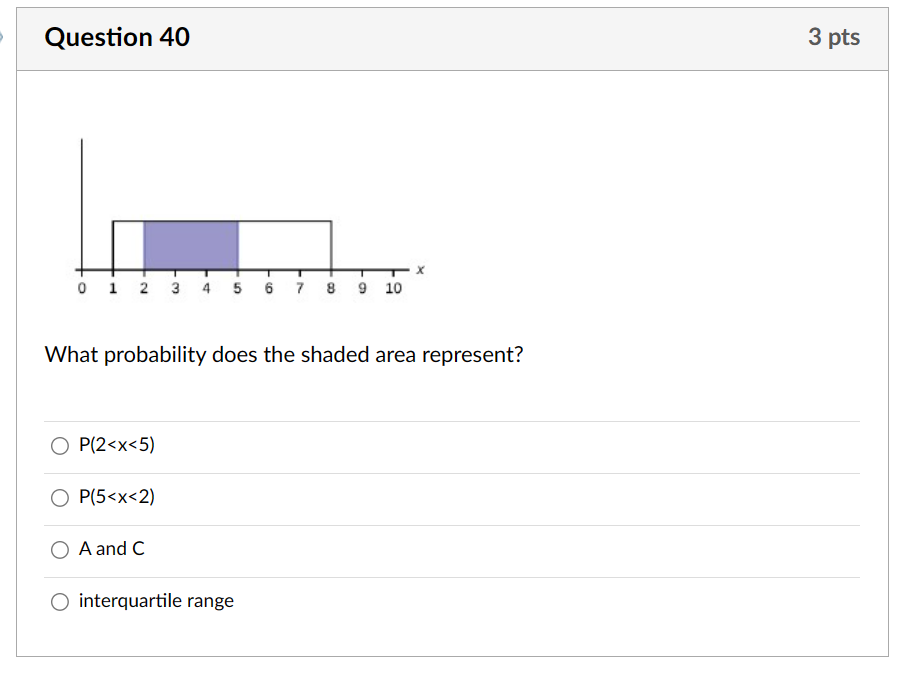
Task: Click the question prompt about the shaded area
Action: 284,355
